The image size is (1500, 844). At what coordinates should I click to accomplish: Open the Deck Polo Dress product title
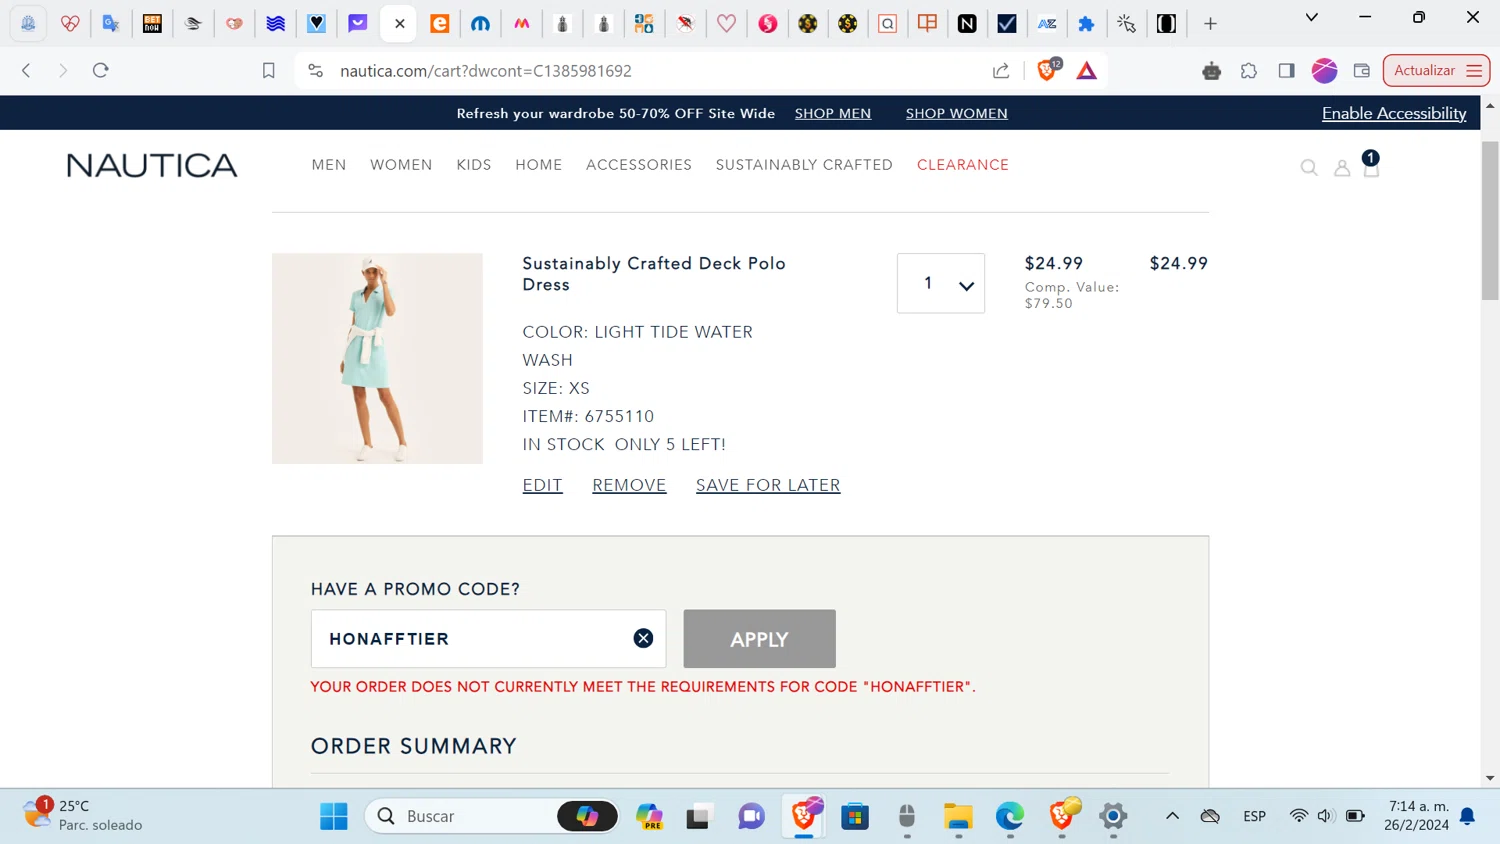[x=654, y=274]
